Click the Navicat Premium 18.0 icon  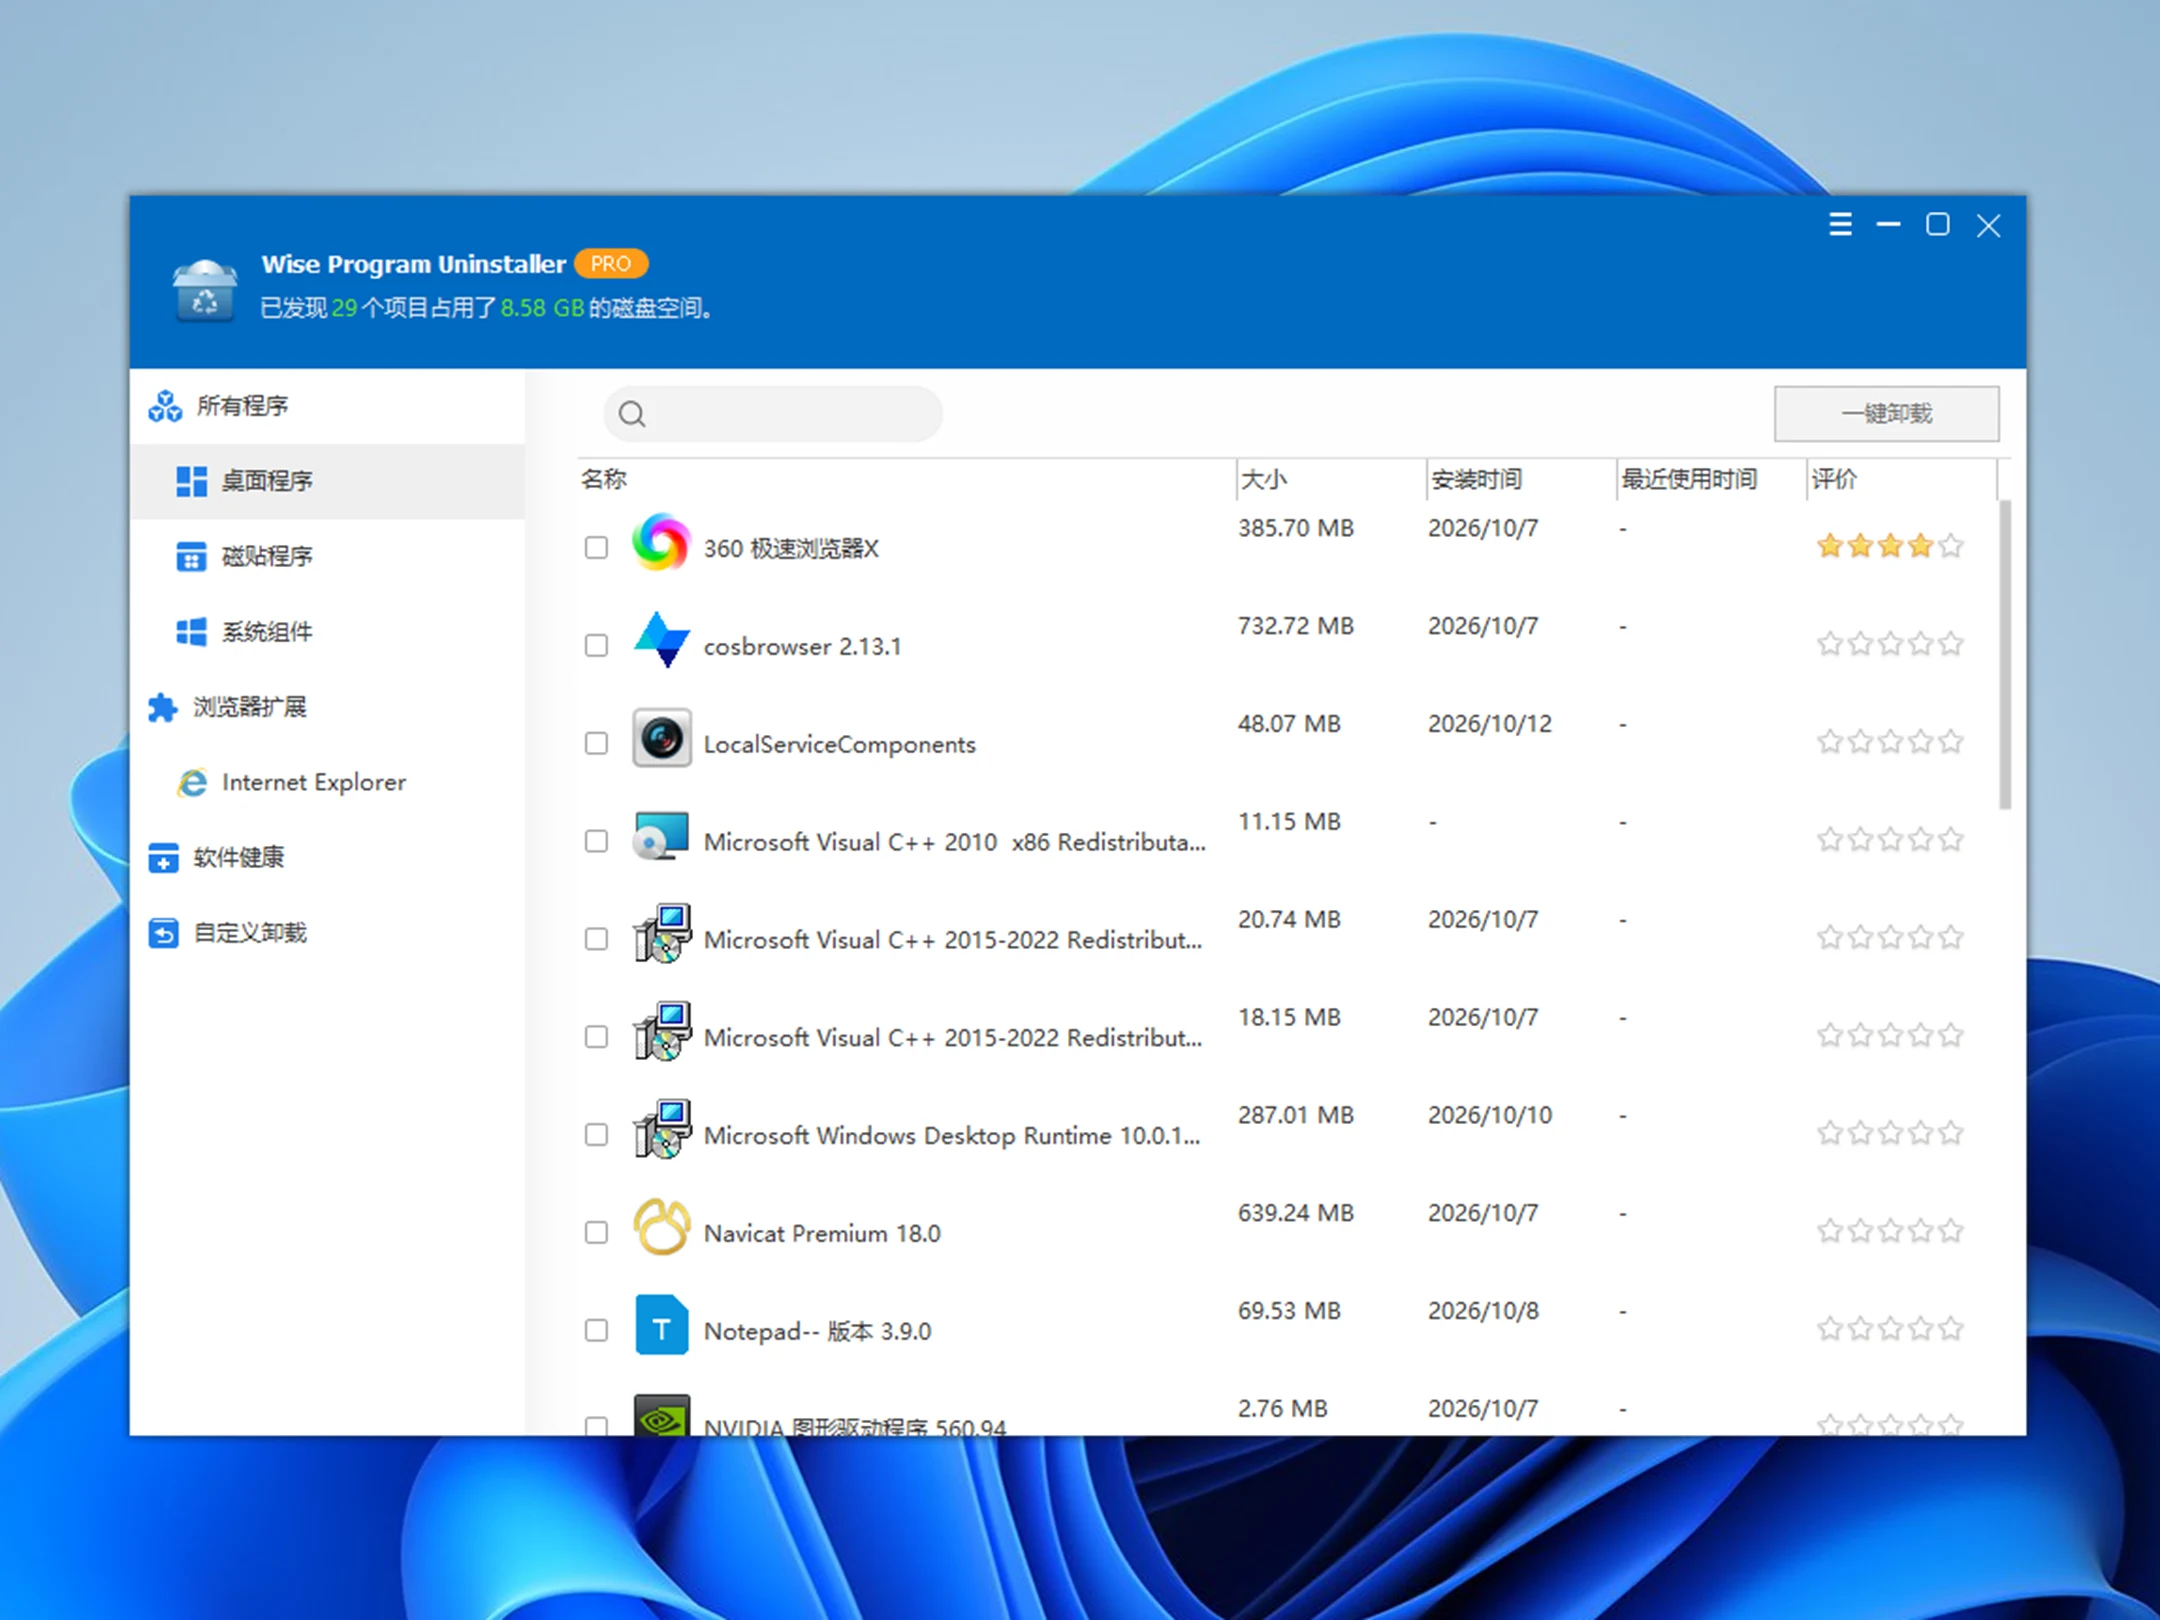[x=660, y=1228]
